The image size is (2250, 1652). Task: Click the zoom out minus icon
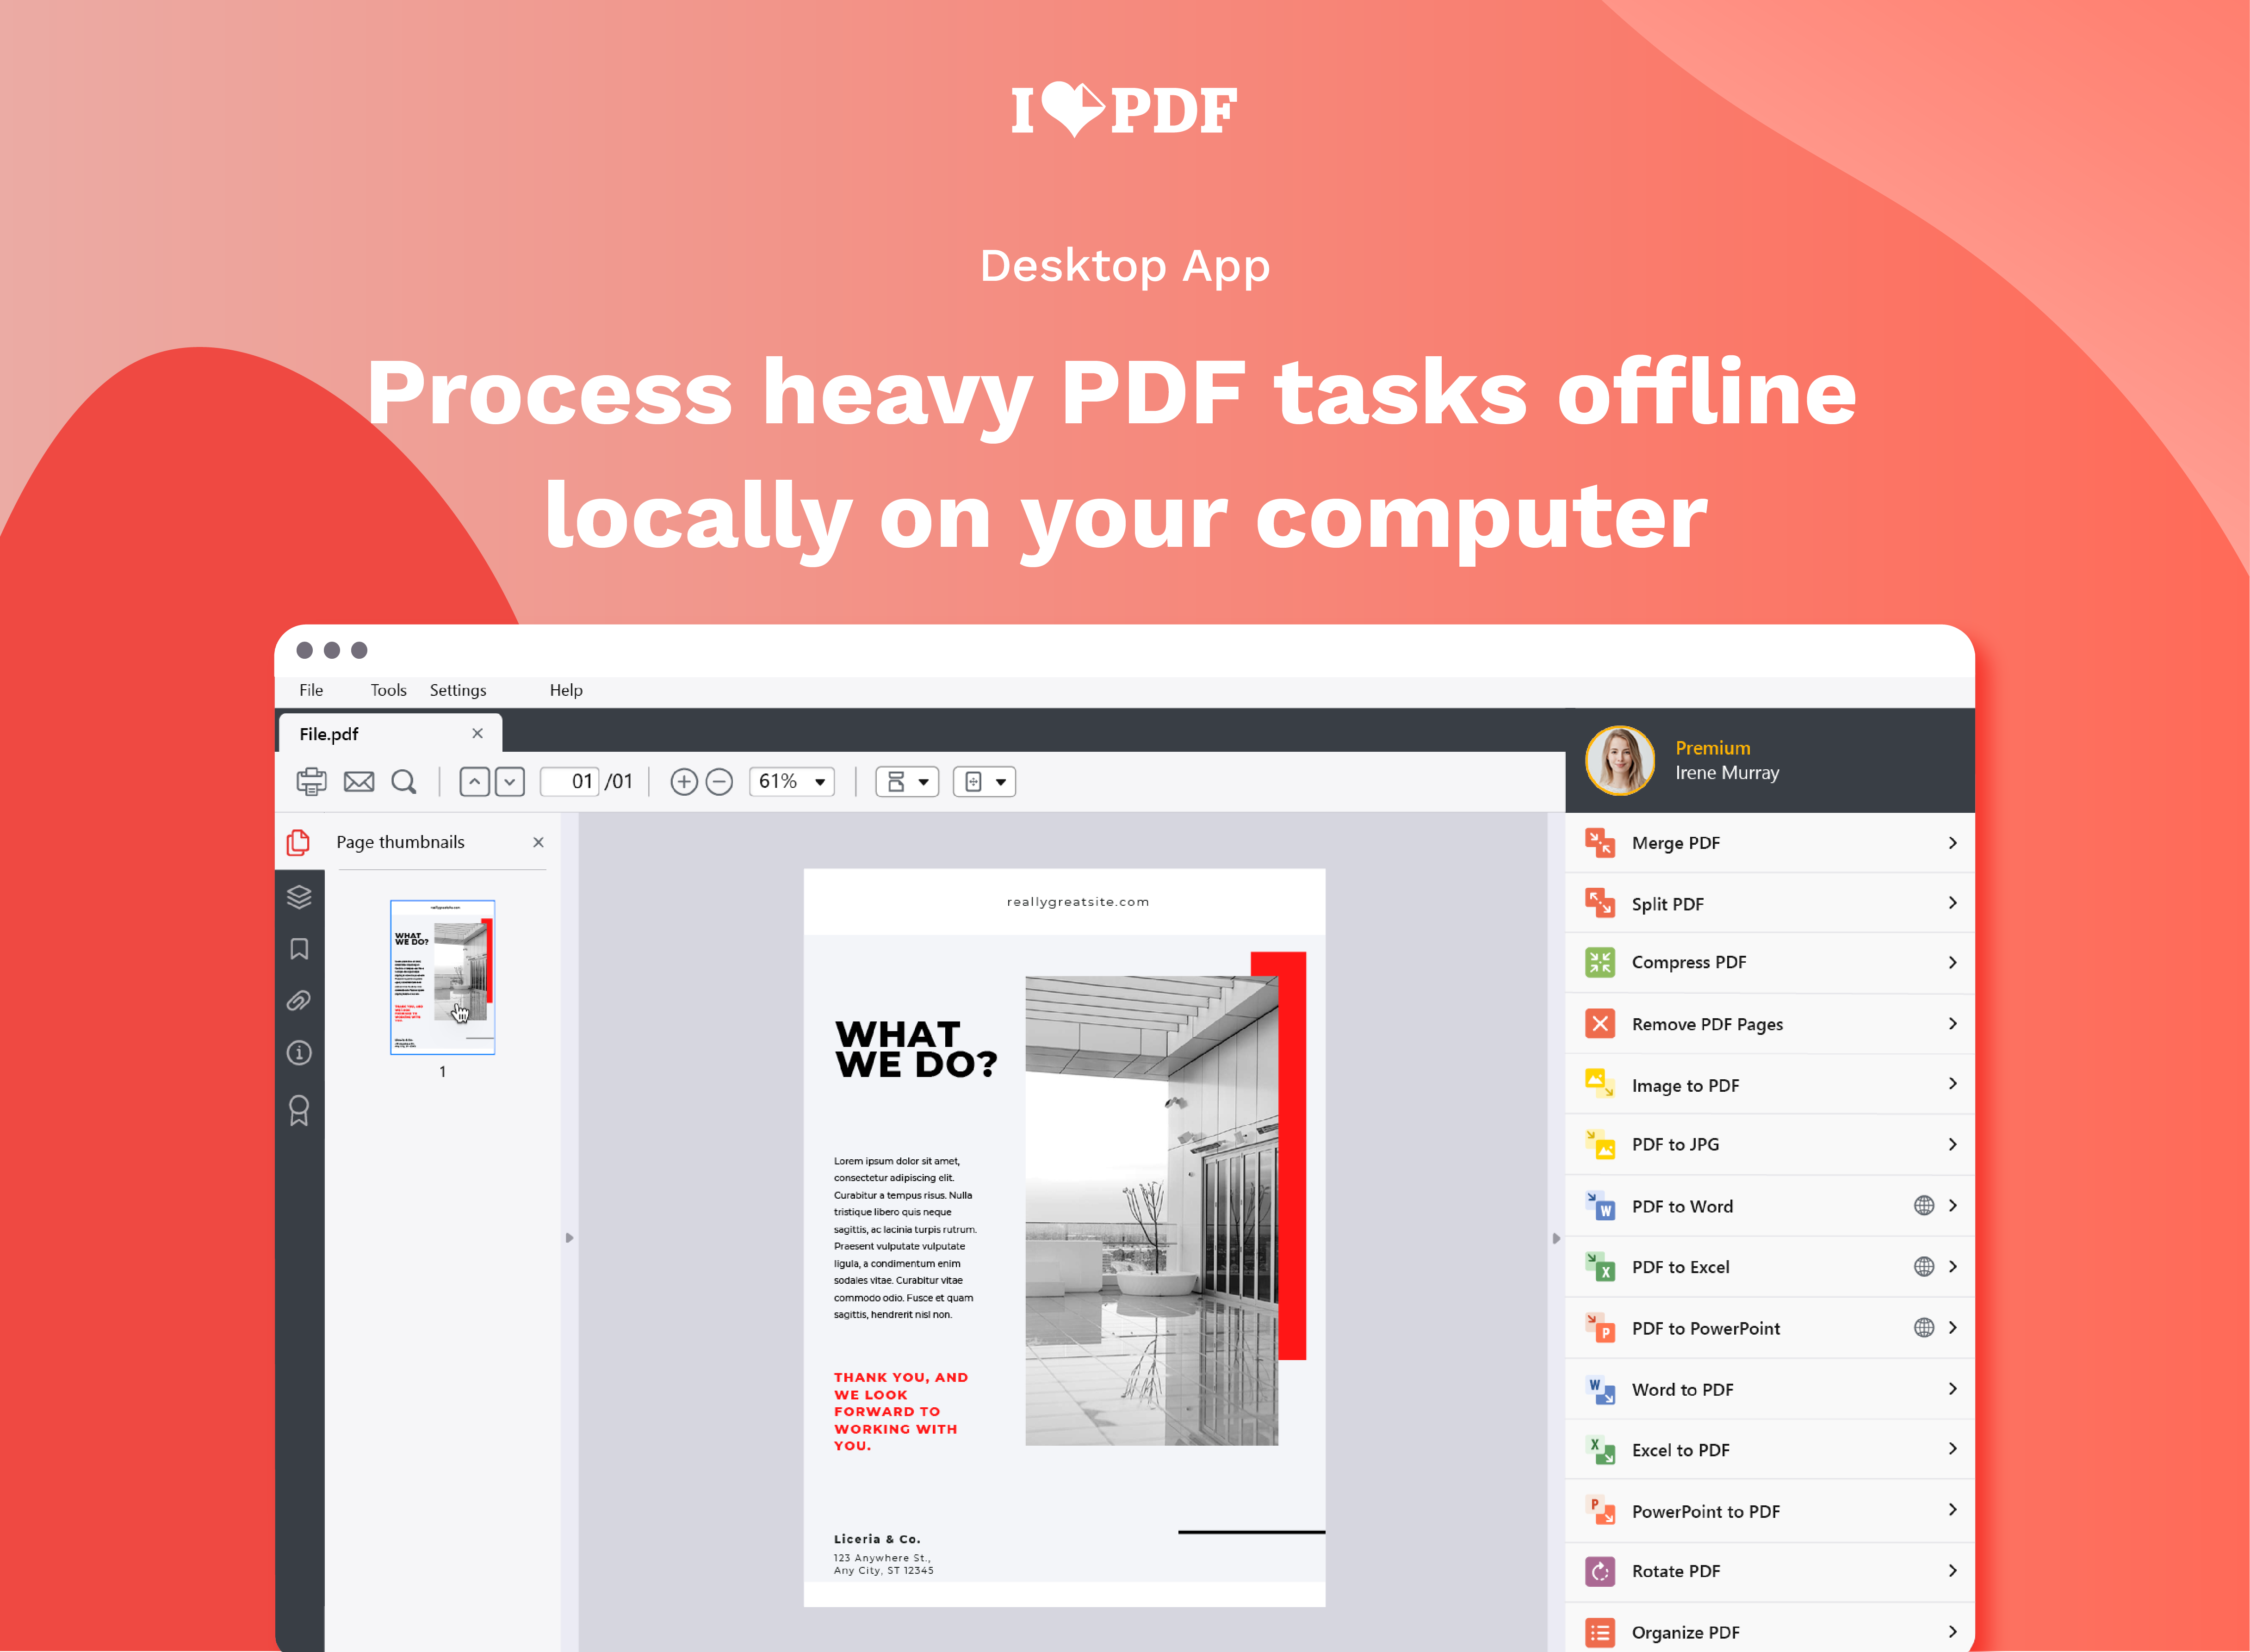[719, 781]
